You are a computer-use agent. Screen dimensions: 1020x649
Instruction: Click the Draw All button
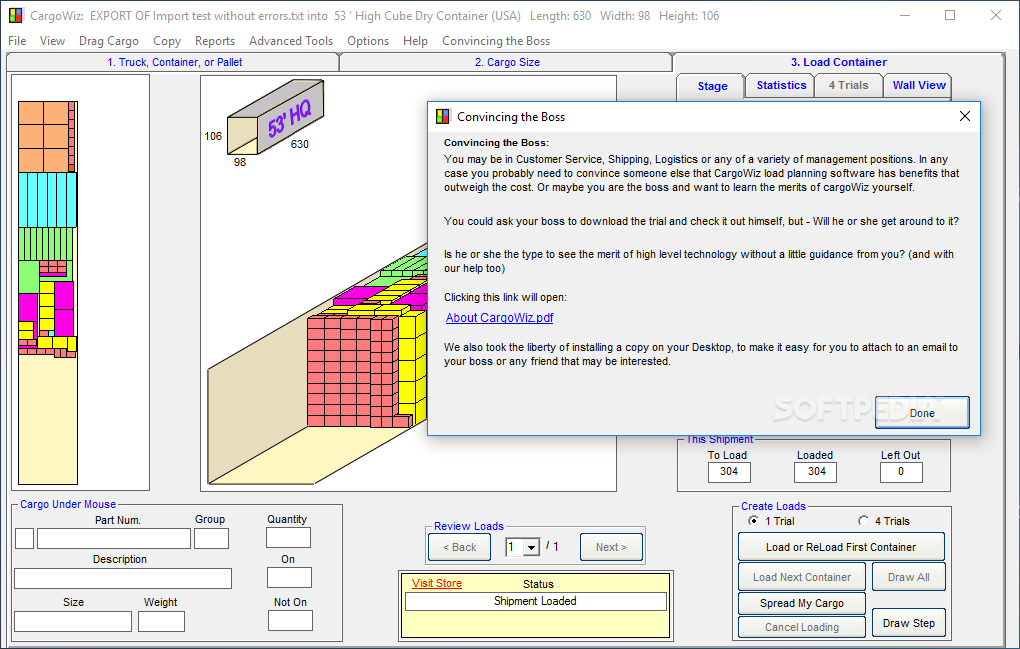(x=908, y=577)
